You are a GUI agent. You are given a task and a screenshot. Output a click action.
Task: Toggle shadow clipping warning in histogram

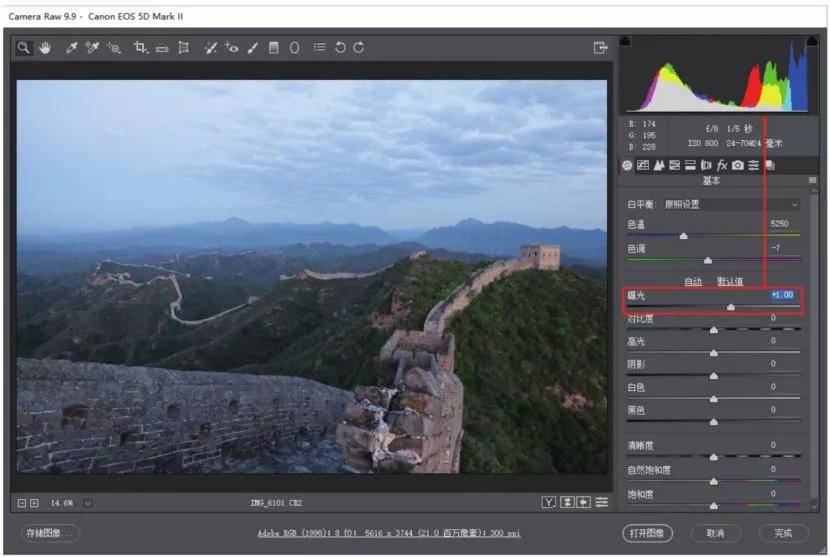click(625, 41)
